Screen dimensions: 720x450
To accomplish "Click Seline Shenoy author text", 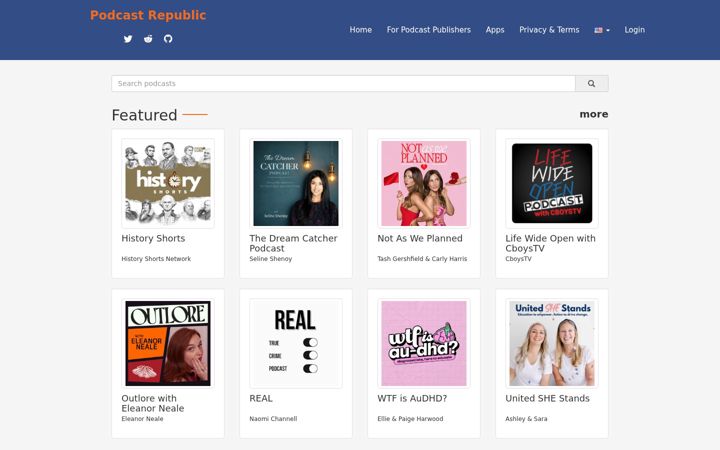I will [270, 259].
